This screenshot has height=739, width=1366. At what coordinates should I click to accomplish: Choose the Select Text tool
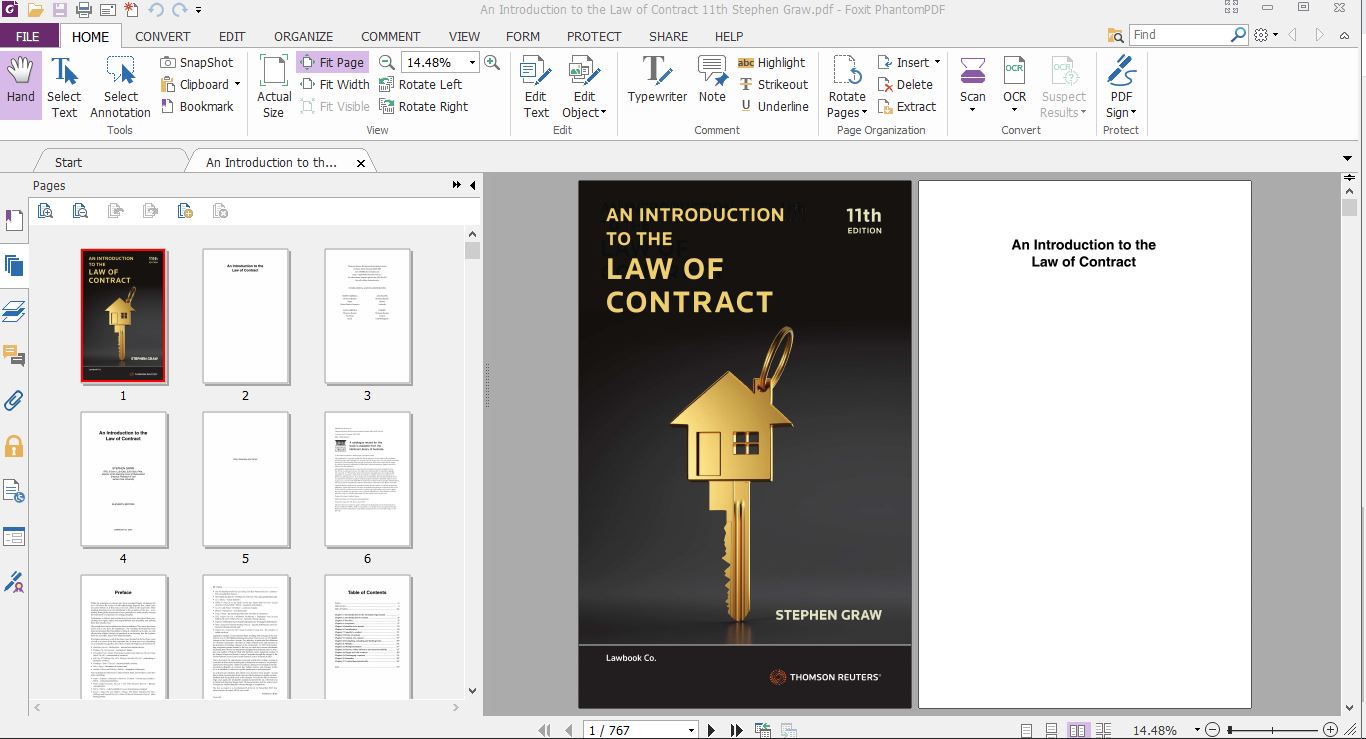[64, 87]
